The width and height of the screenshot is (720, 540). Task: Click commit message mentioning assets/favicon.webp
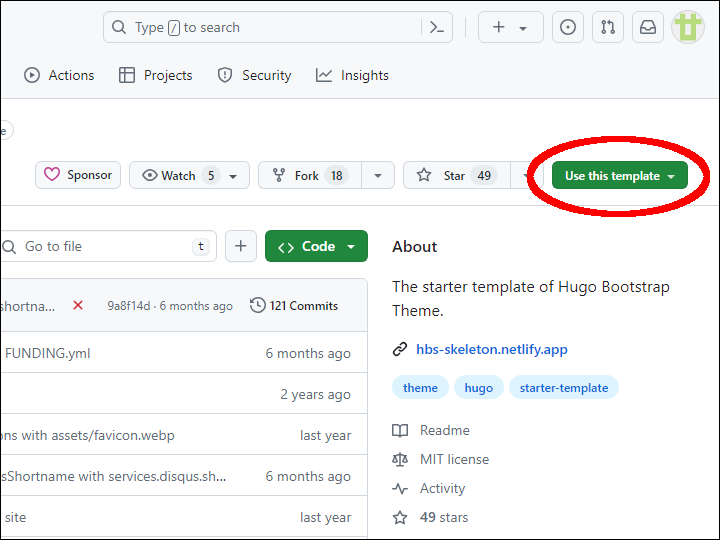(87, 435)
